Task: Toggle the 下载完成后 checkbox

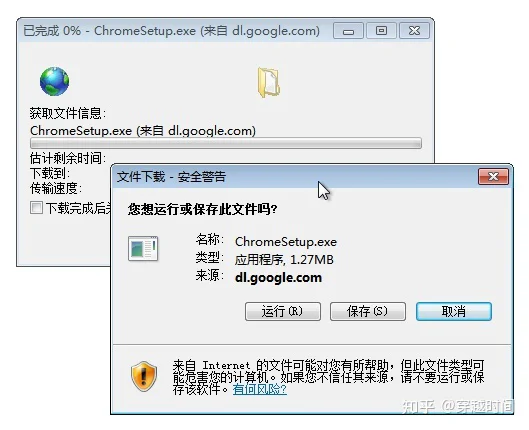Action: pos(36,208)
